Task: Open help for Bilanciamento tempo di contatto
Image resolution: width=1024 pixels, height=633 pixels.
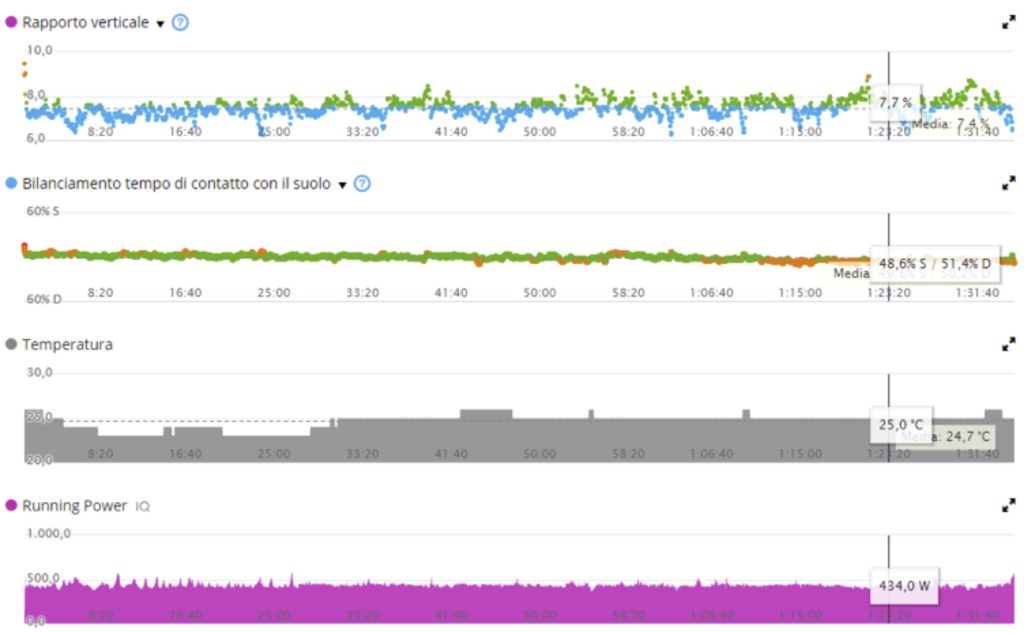Action: tap(362, 184)
